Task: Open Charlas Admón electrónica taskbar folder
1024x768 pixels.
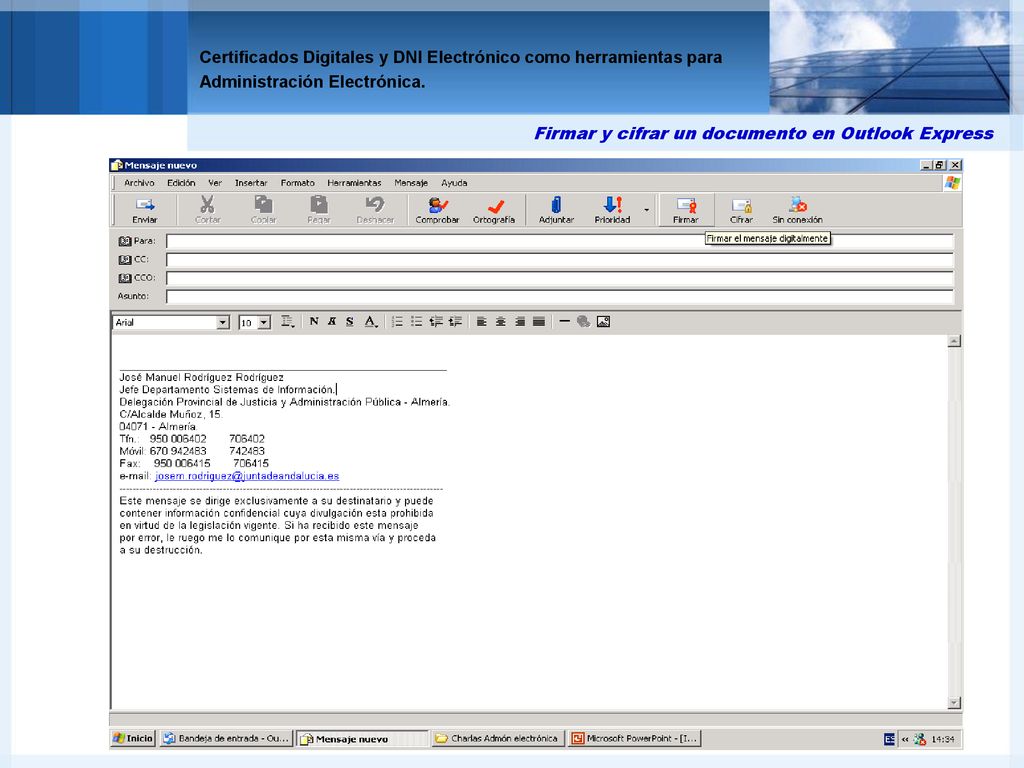Action: click(497, 739)
